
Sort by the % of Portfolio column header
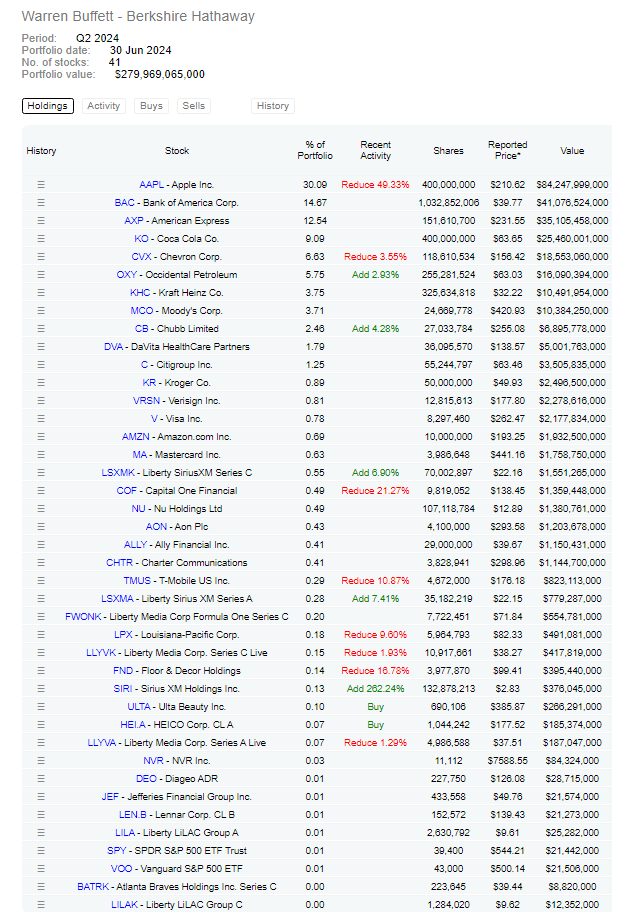click(x=315, y=151)
